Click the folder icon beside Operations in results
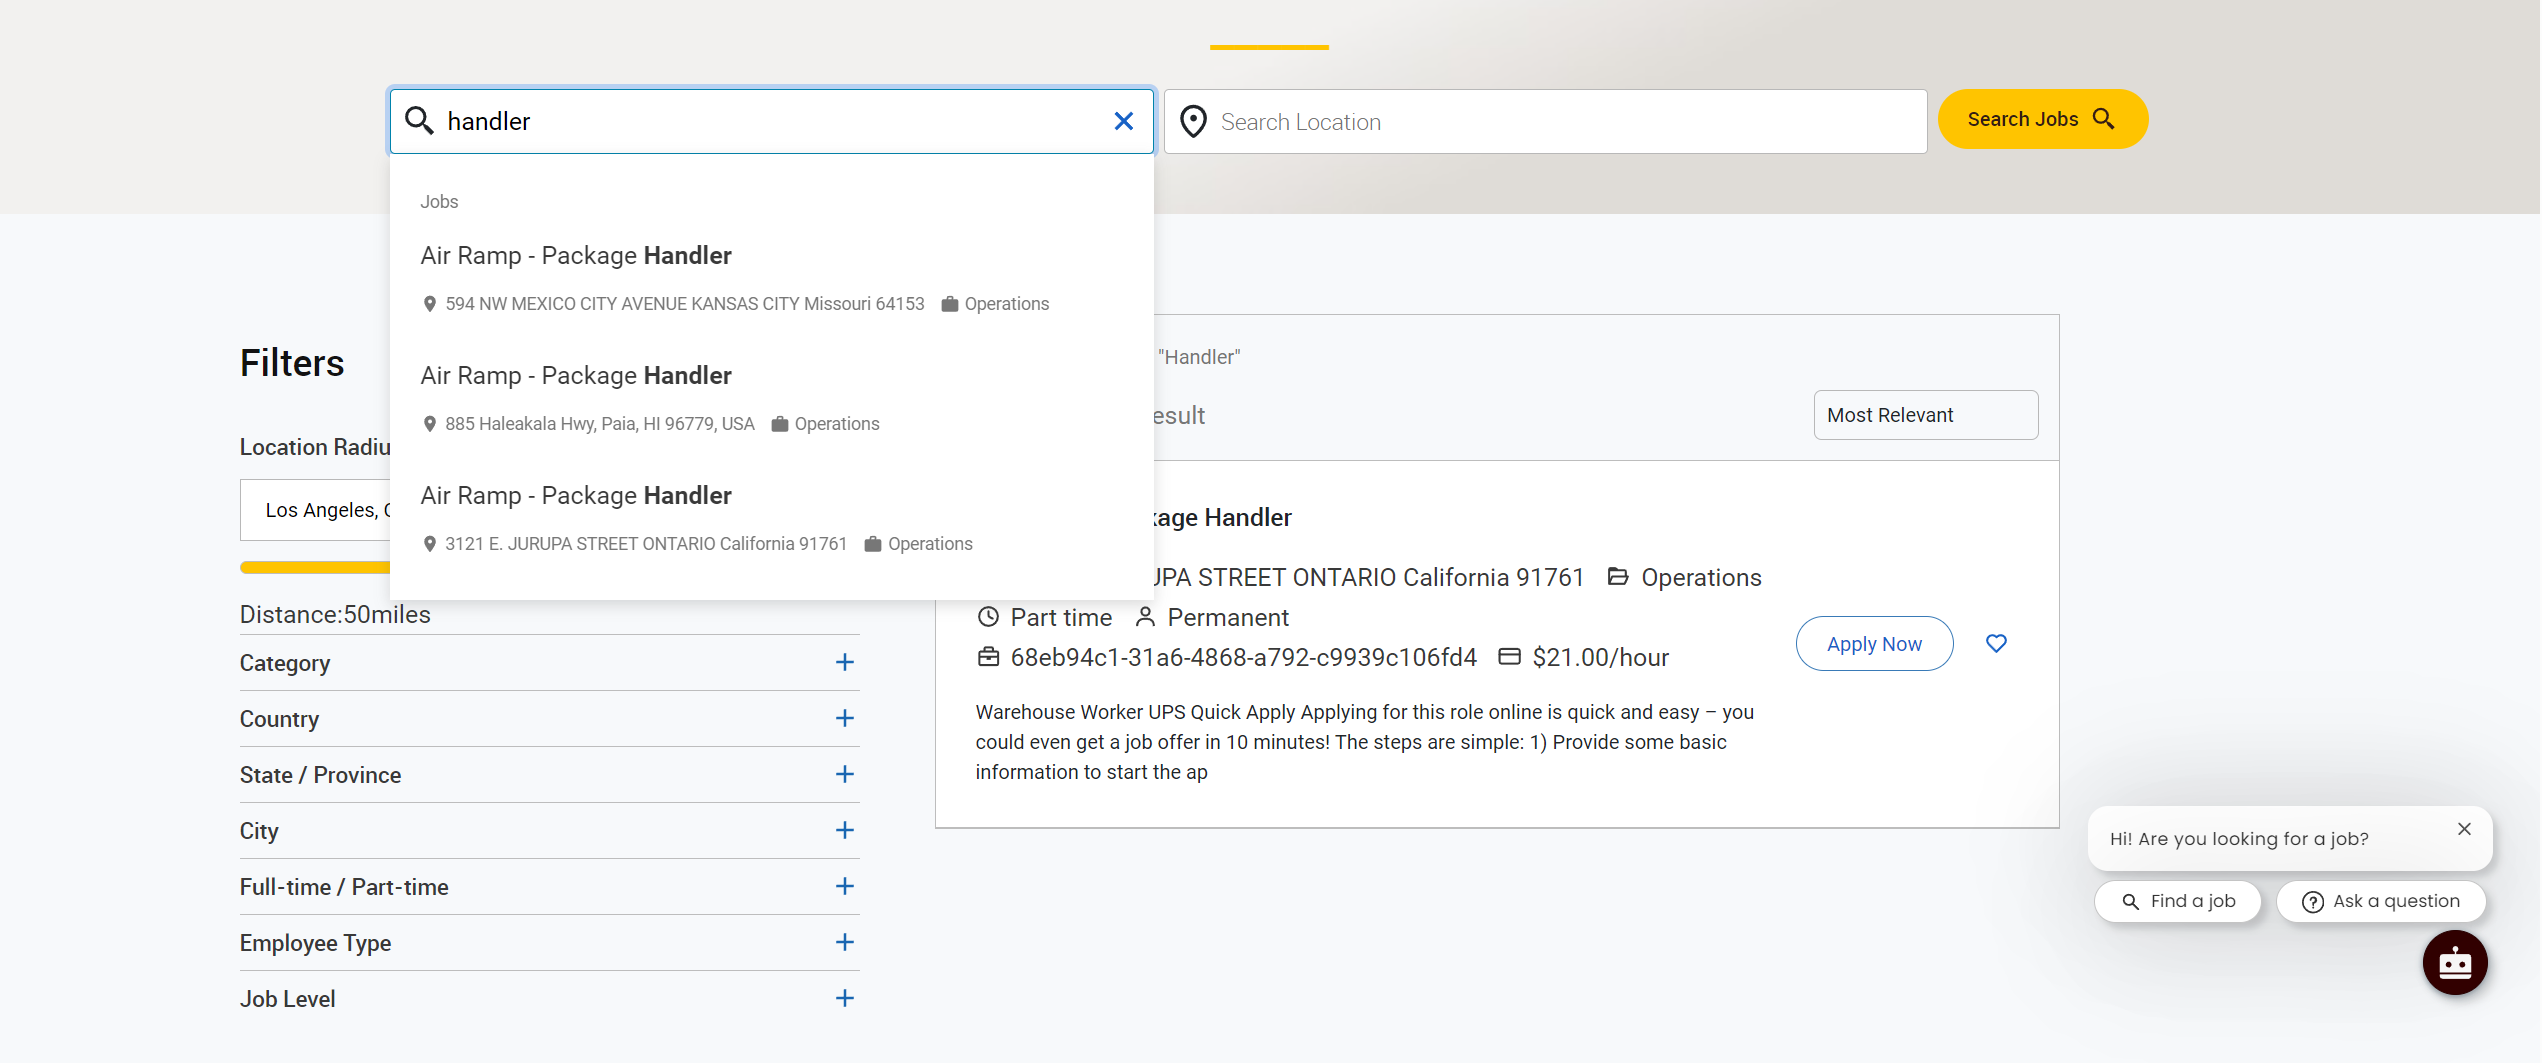The image size is (2542, 1063). [x=1618, y=577]
